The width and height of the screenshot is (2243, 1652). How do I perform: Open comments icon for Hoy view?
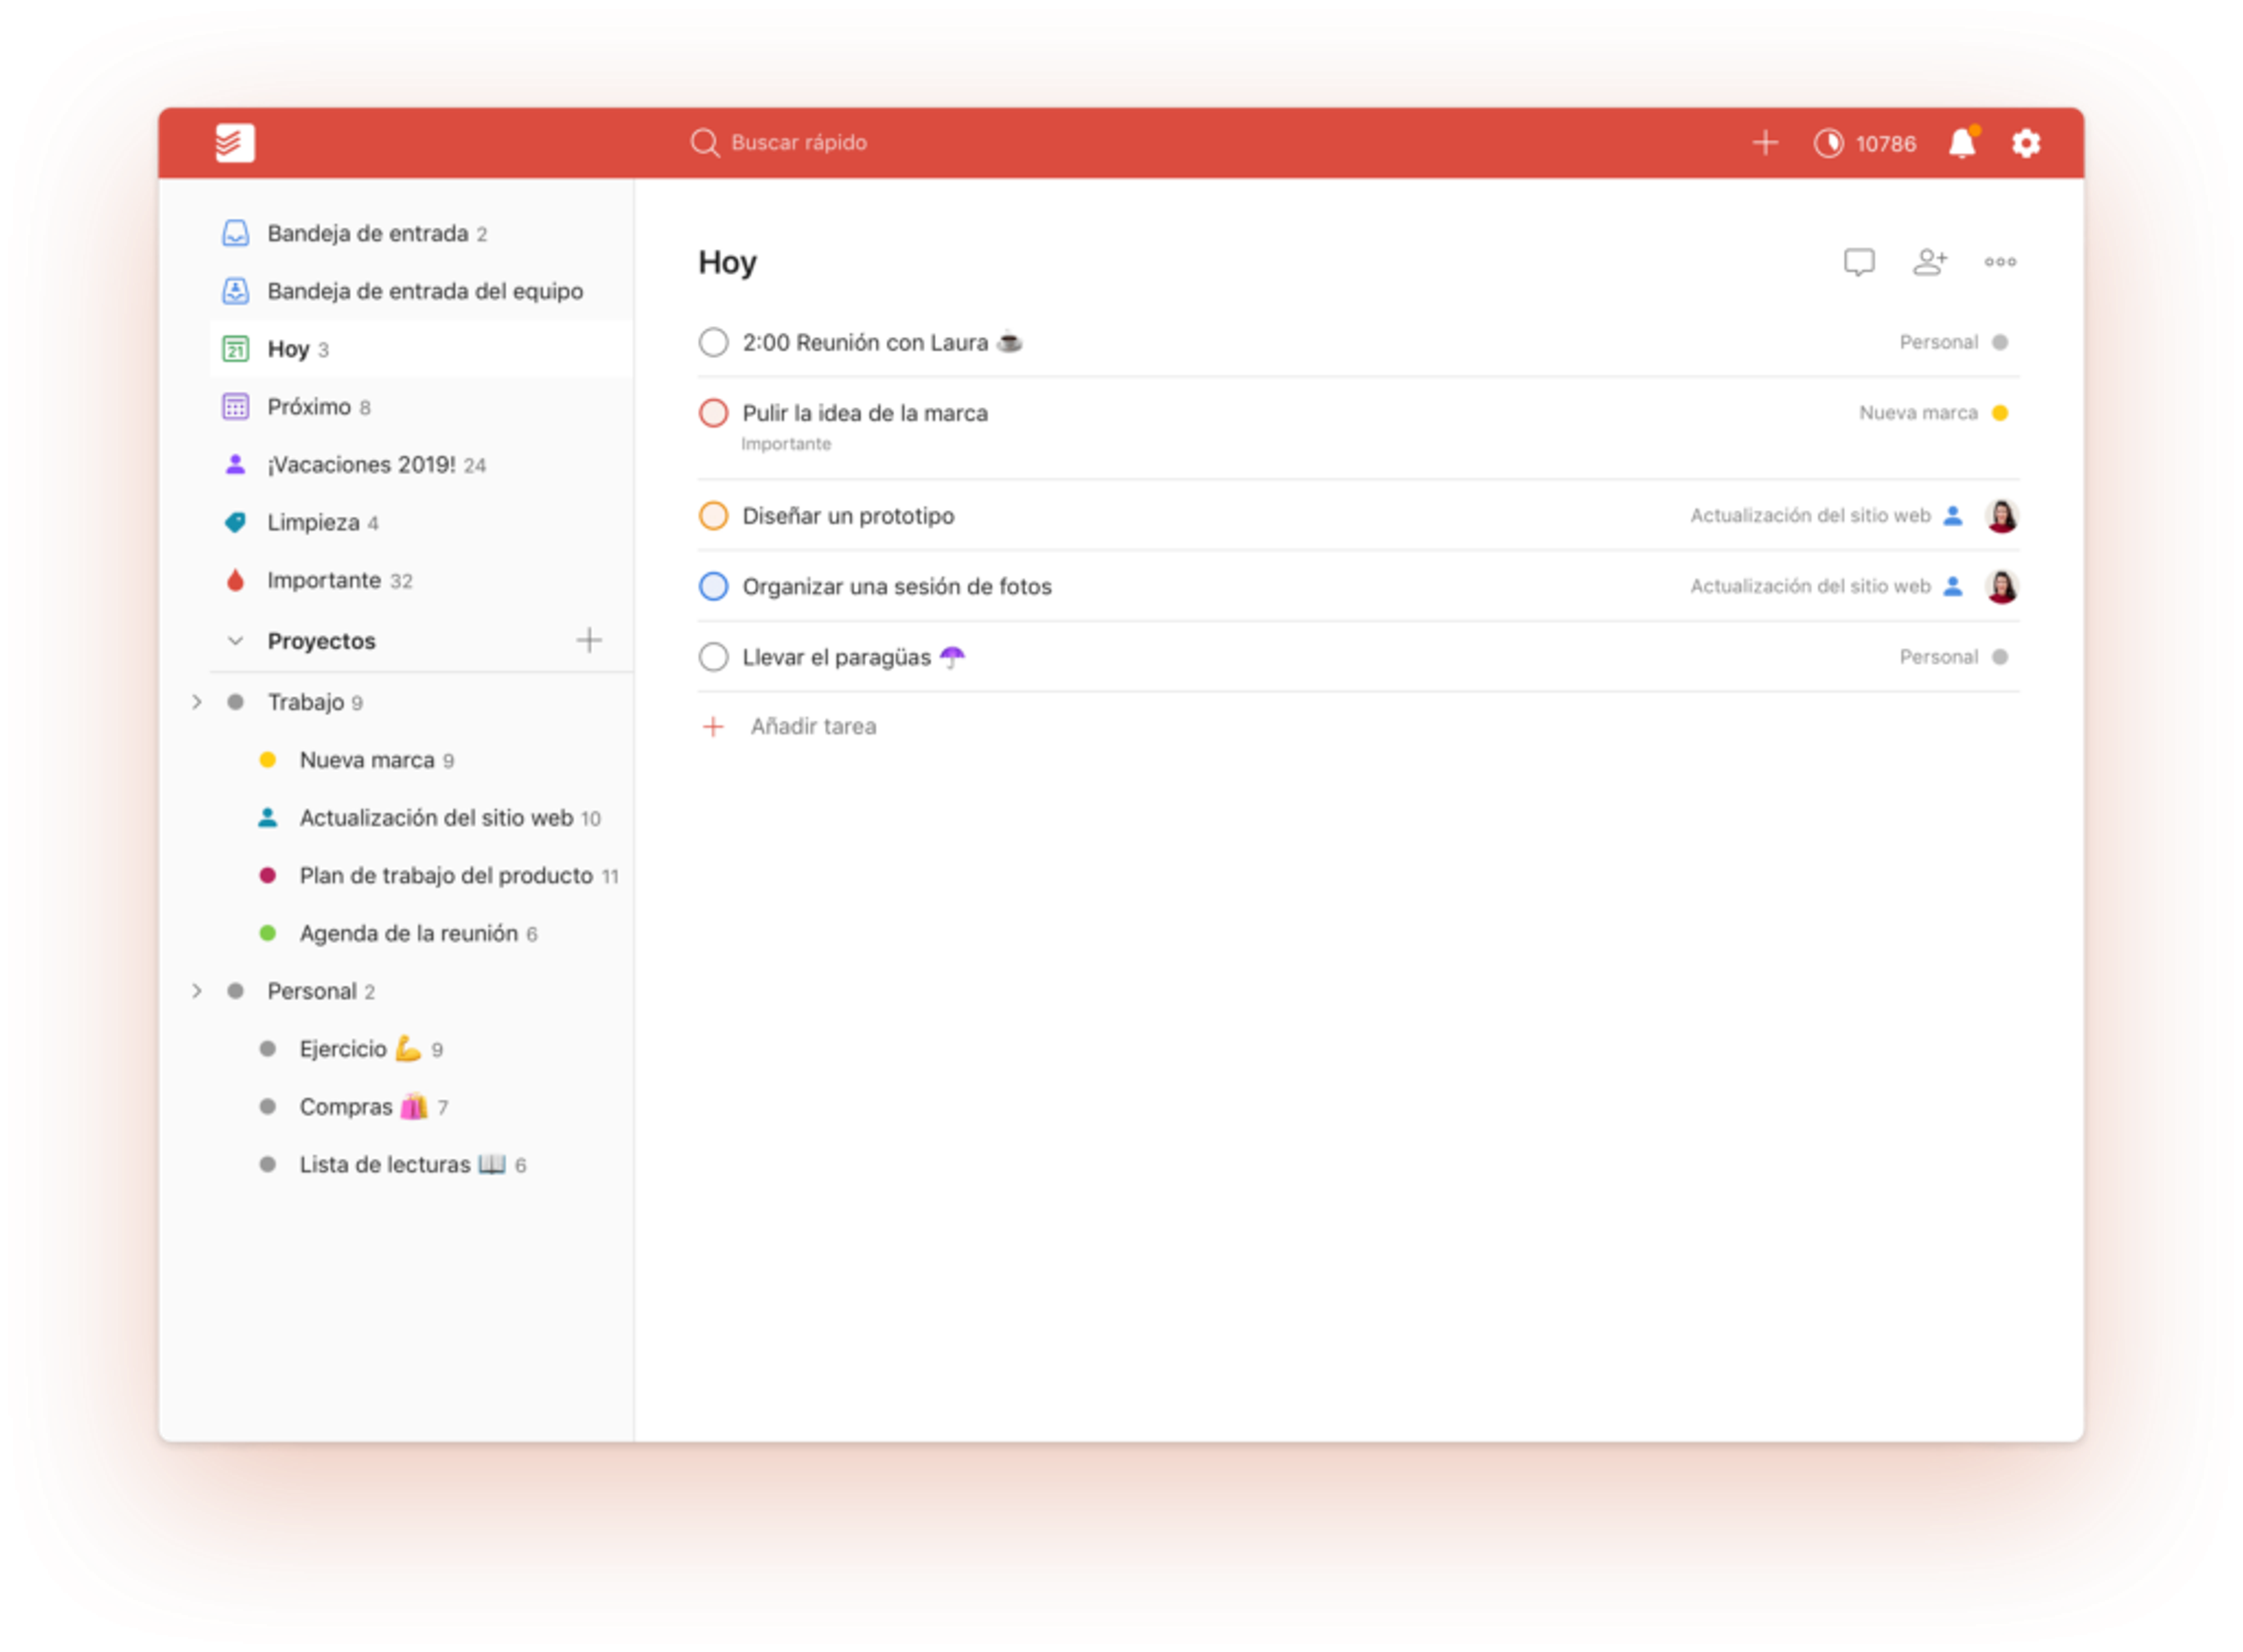[x=1859, y=262]
